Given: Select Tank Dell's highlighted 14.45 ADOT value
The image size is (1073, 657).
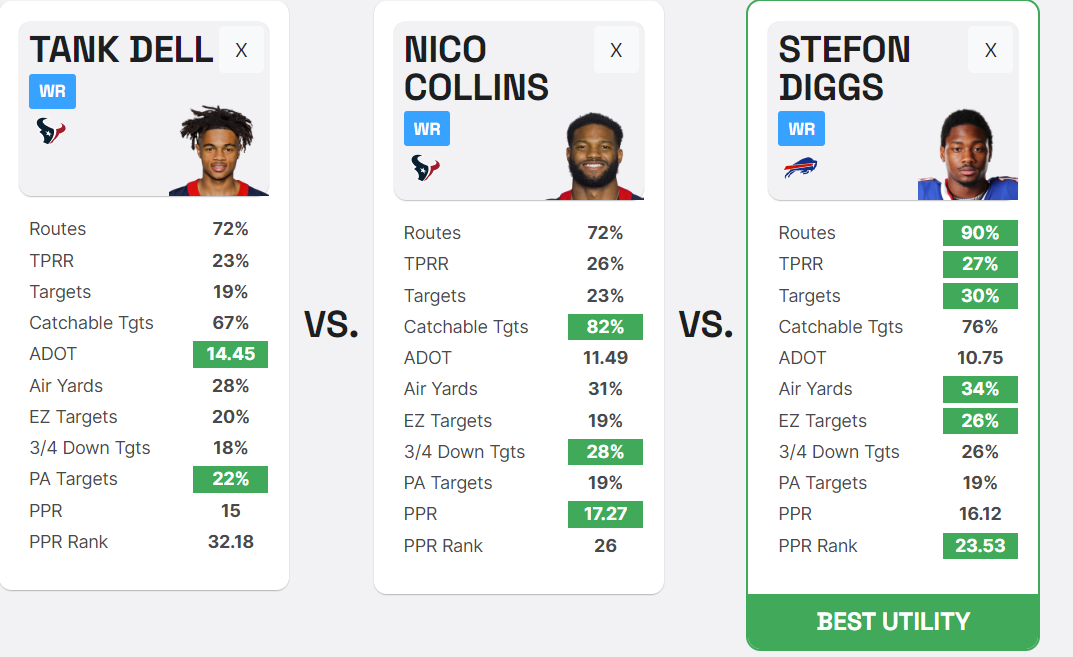Looking at the screenshot, I should point(231,354).
